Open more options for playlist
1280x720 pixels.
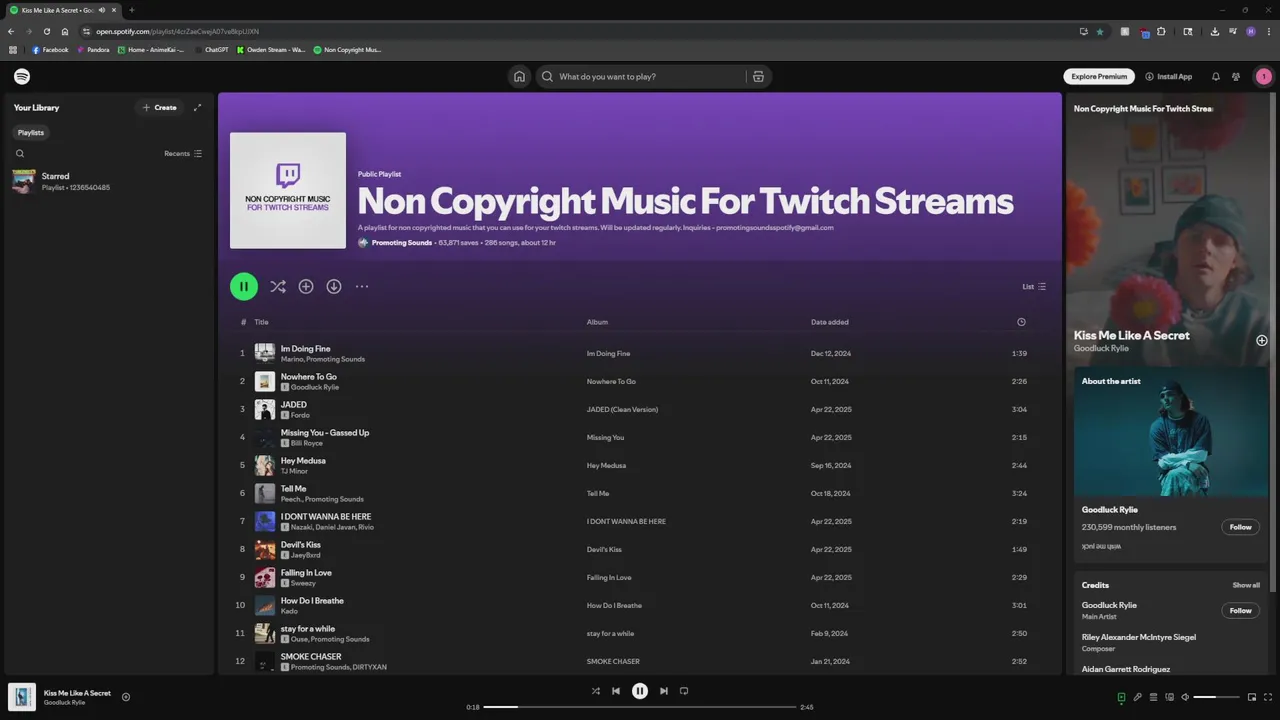362,286
